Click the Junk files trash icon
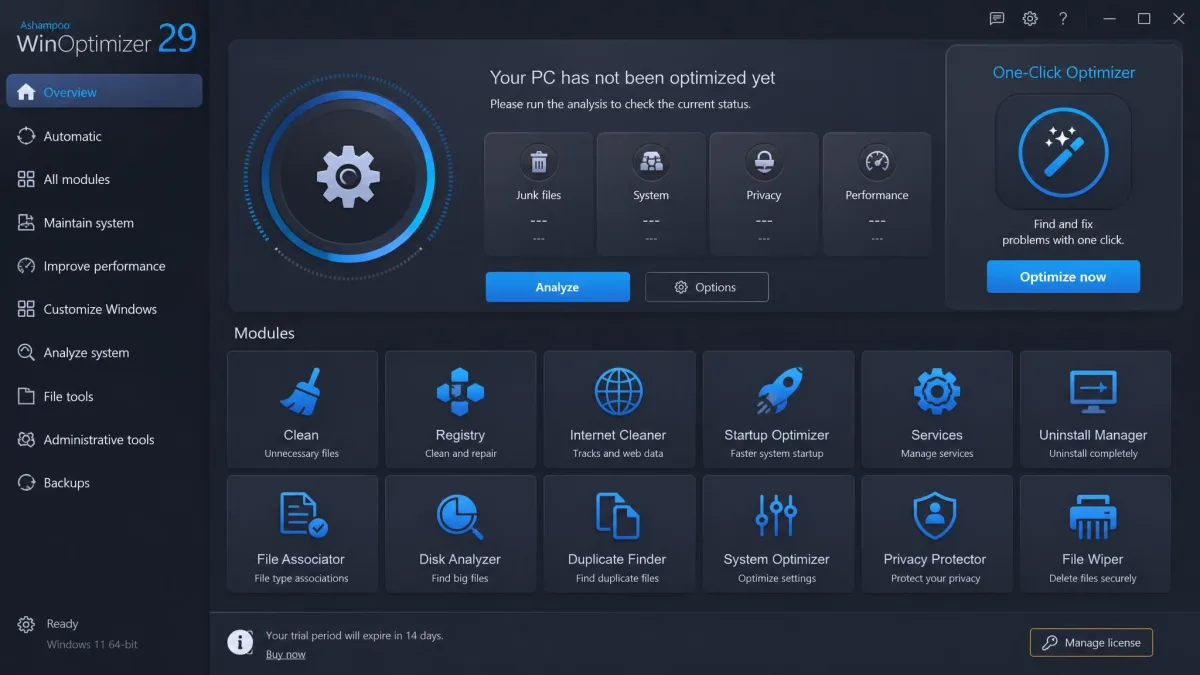 pos(539,162)
